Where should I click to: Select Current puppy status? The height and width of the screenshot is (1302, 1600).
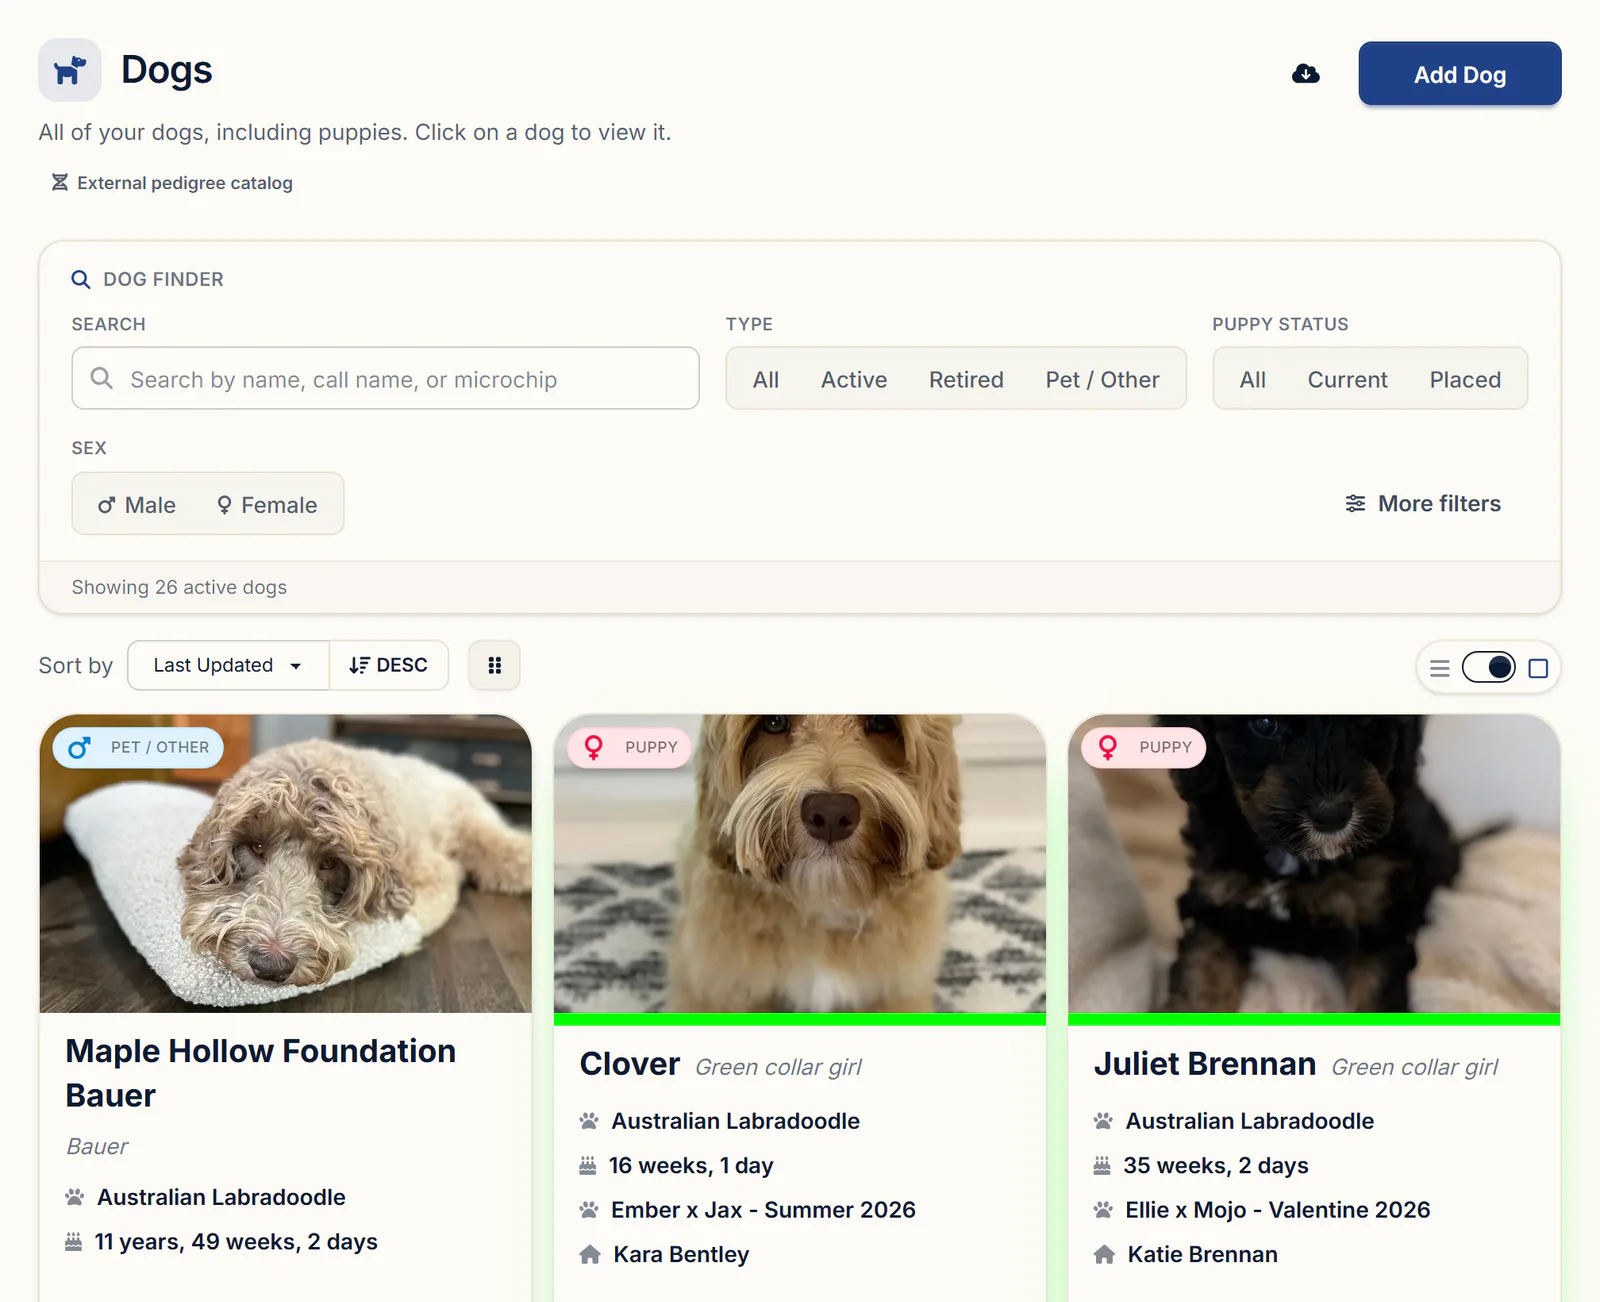pyautogui.click(x=1347, y=380)
